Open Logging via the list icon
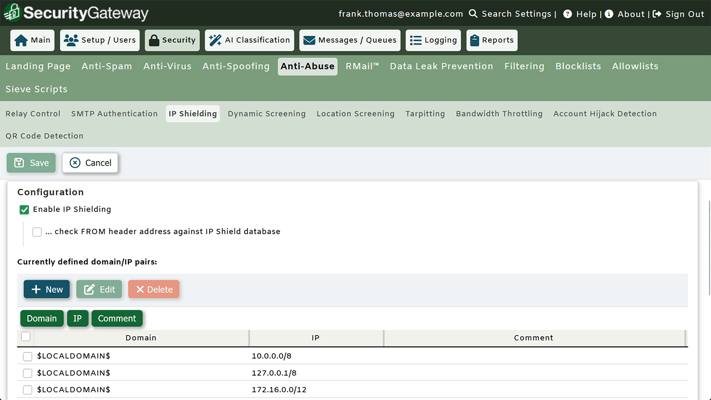This screenshot has width=711, height=400. (415, 40)
